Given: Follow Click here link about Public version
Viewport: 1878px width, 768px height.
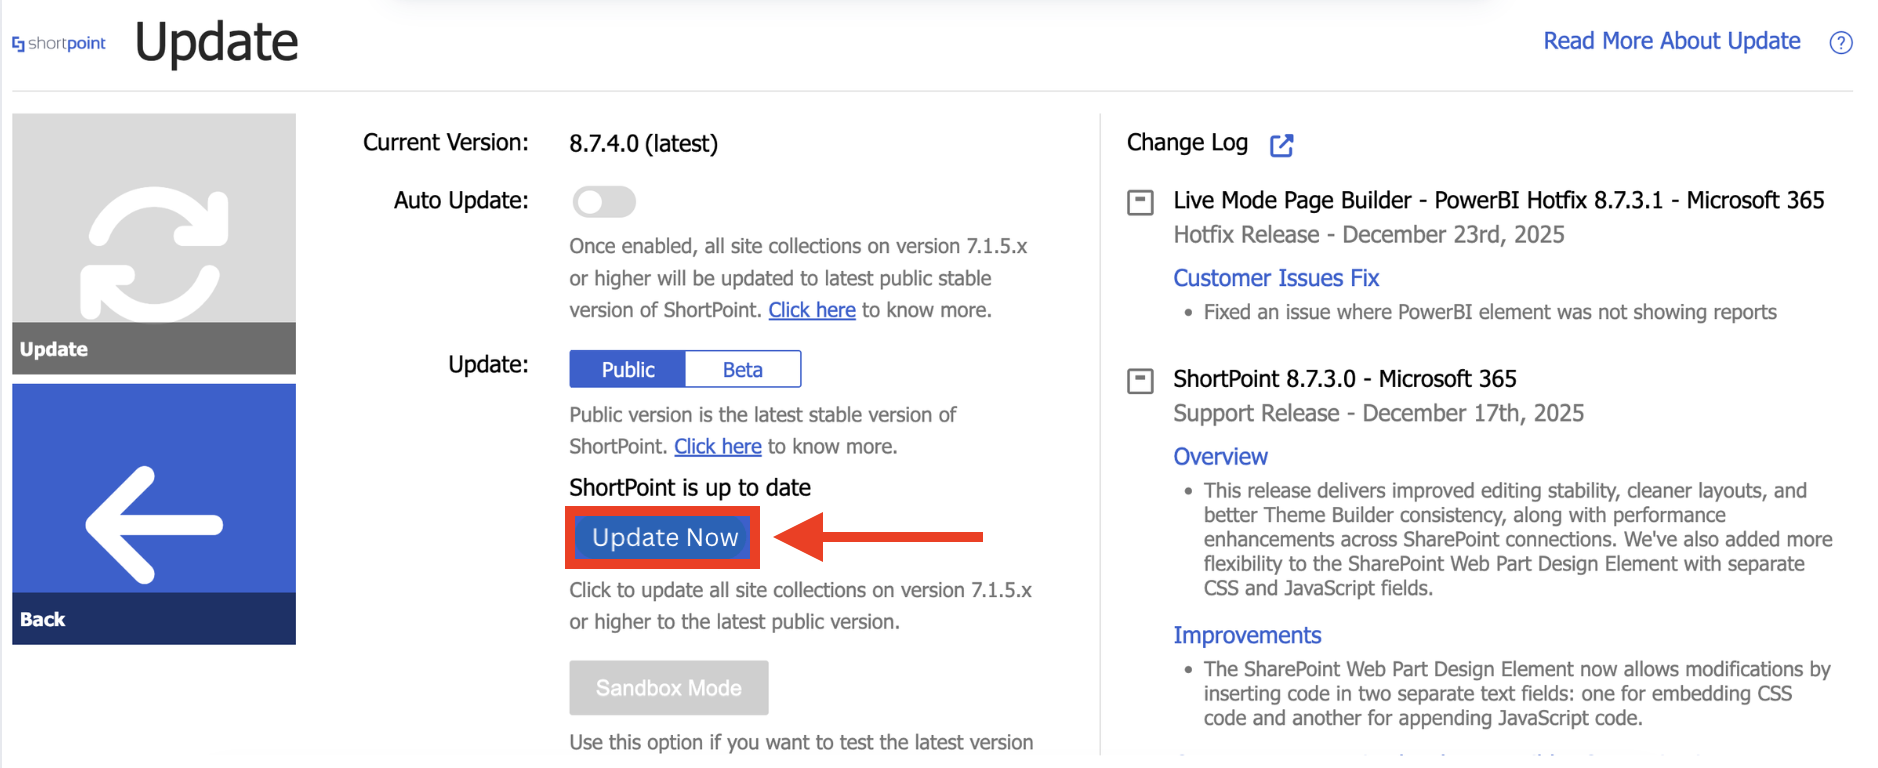Looking at the screenshot, I should 718,446.
